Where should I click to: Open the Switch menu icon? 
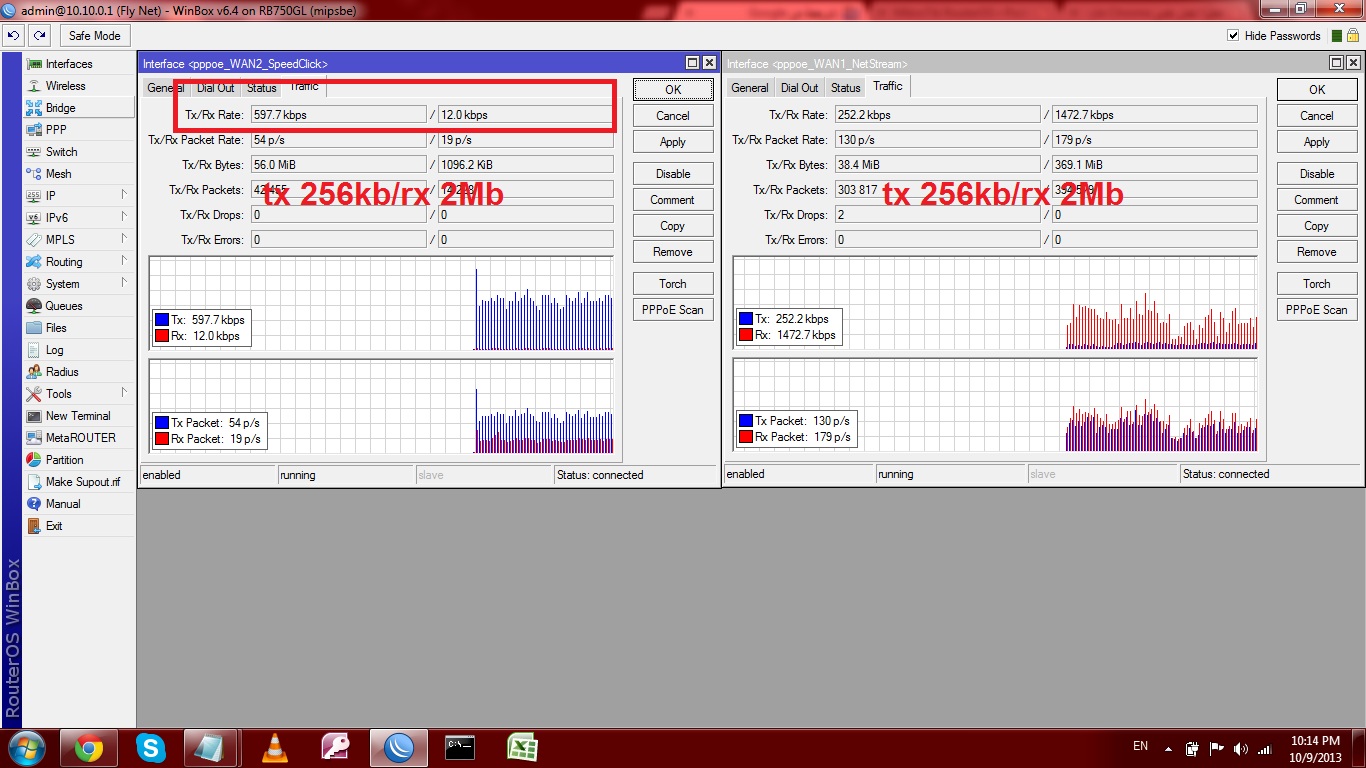point(34,152)
